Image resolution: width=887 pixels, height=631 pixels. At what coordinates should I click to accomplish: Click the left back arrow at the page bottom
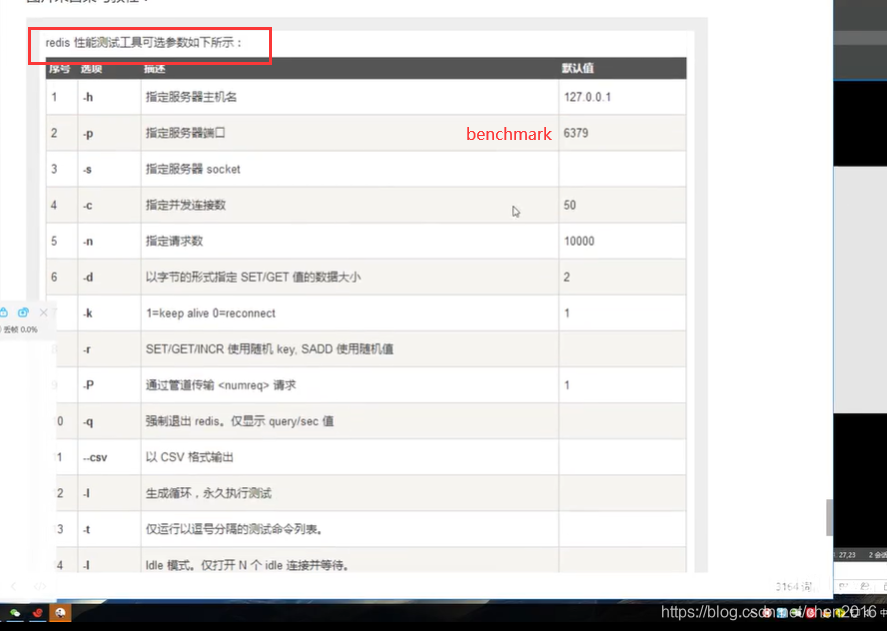click(x=14, y=586)
